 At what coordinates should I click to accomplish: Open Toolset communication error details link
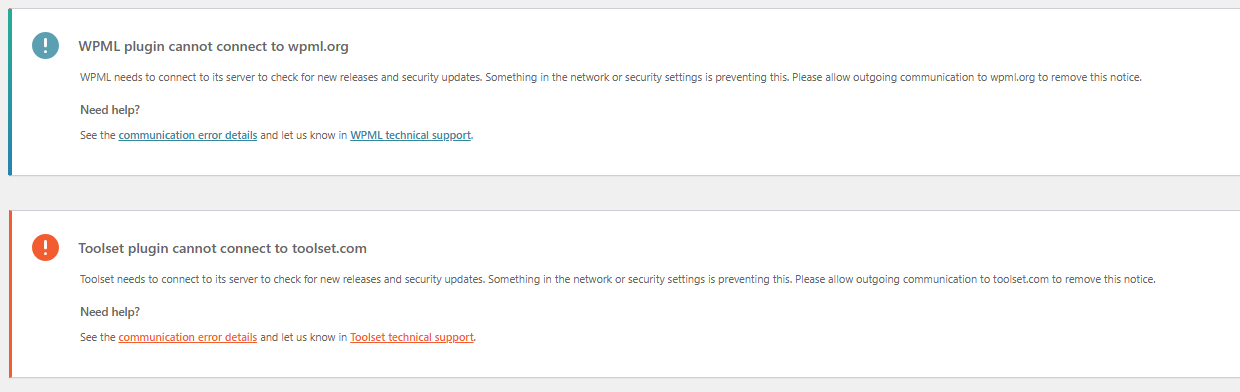click(x=188, y=338)
